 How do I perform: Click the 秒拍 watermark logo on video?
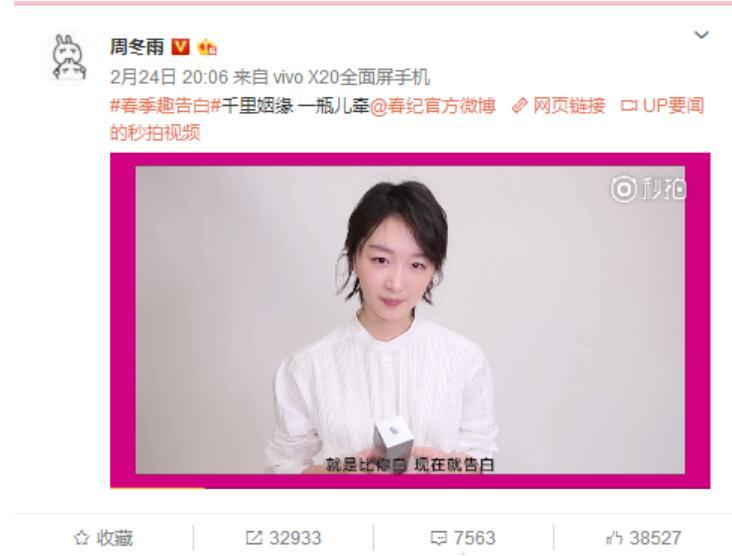(x=648, y=189)
